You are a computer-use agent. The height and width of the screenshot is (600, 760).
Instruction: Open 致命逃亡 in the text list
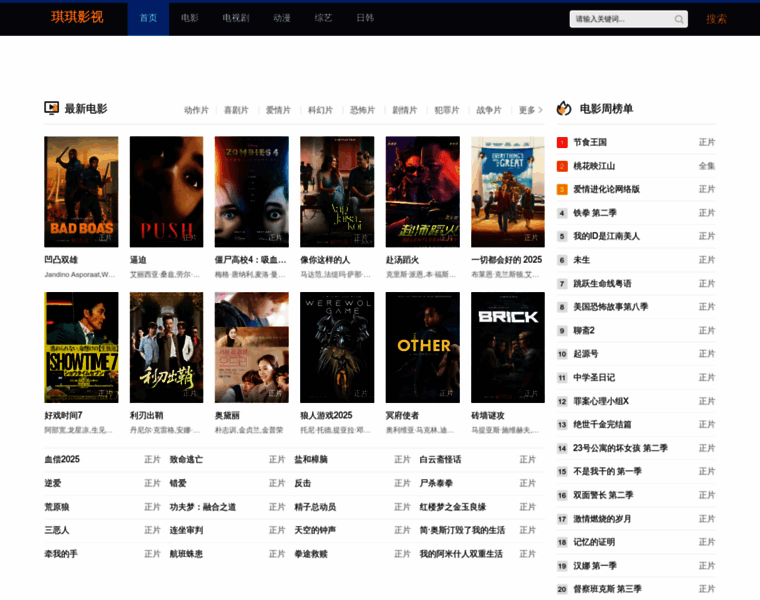(x=186, y=459)
